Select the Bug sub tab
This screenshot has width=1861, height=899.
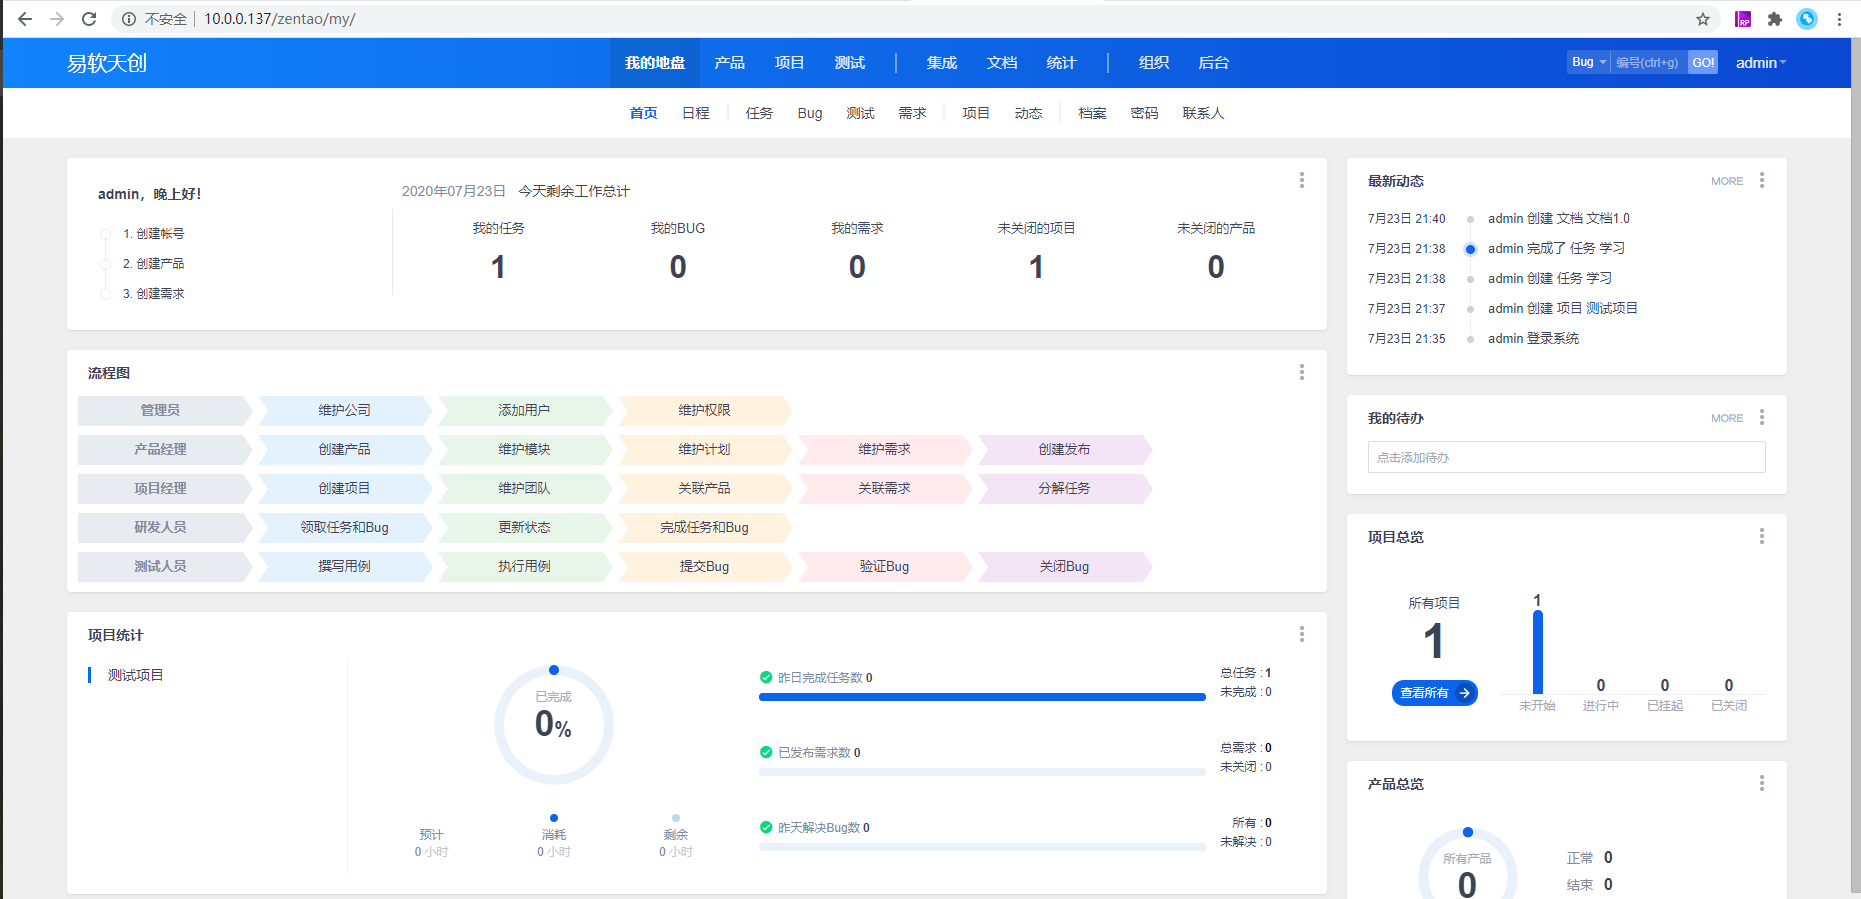[810, 113]
